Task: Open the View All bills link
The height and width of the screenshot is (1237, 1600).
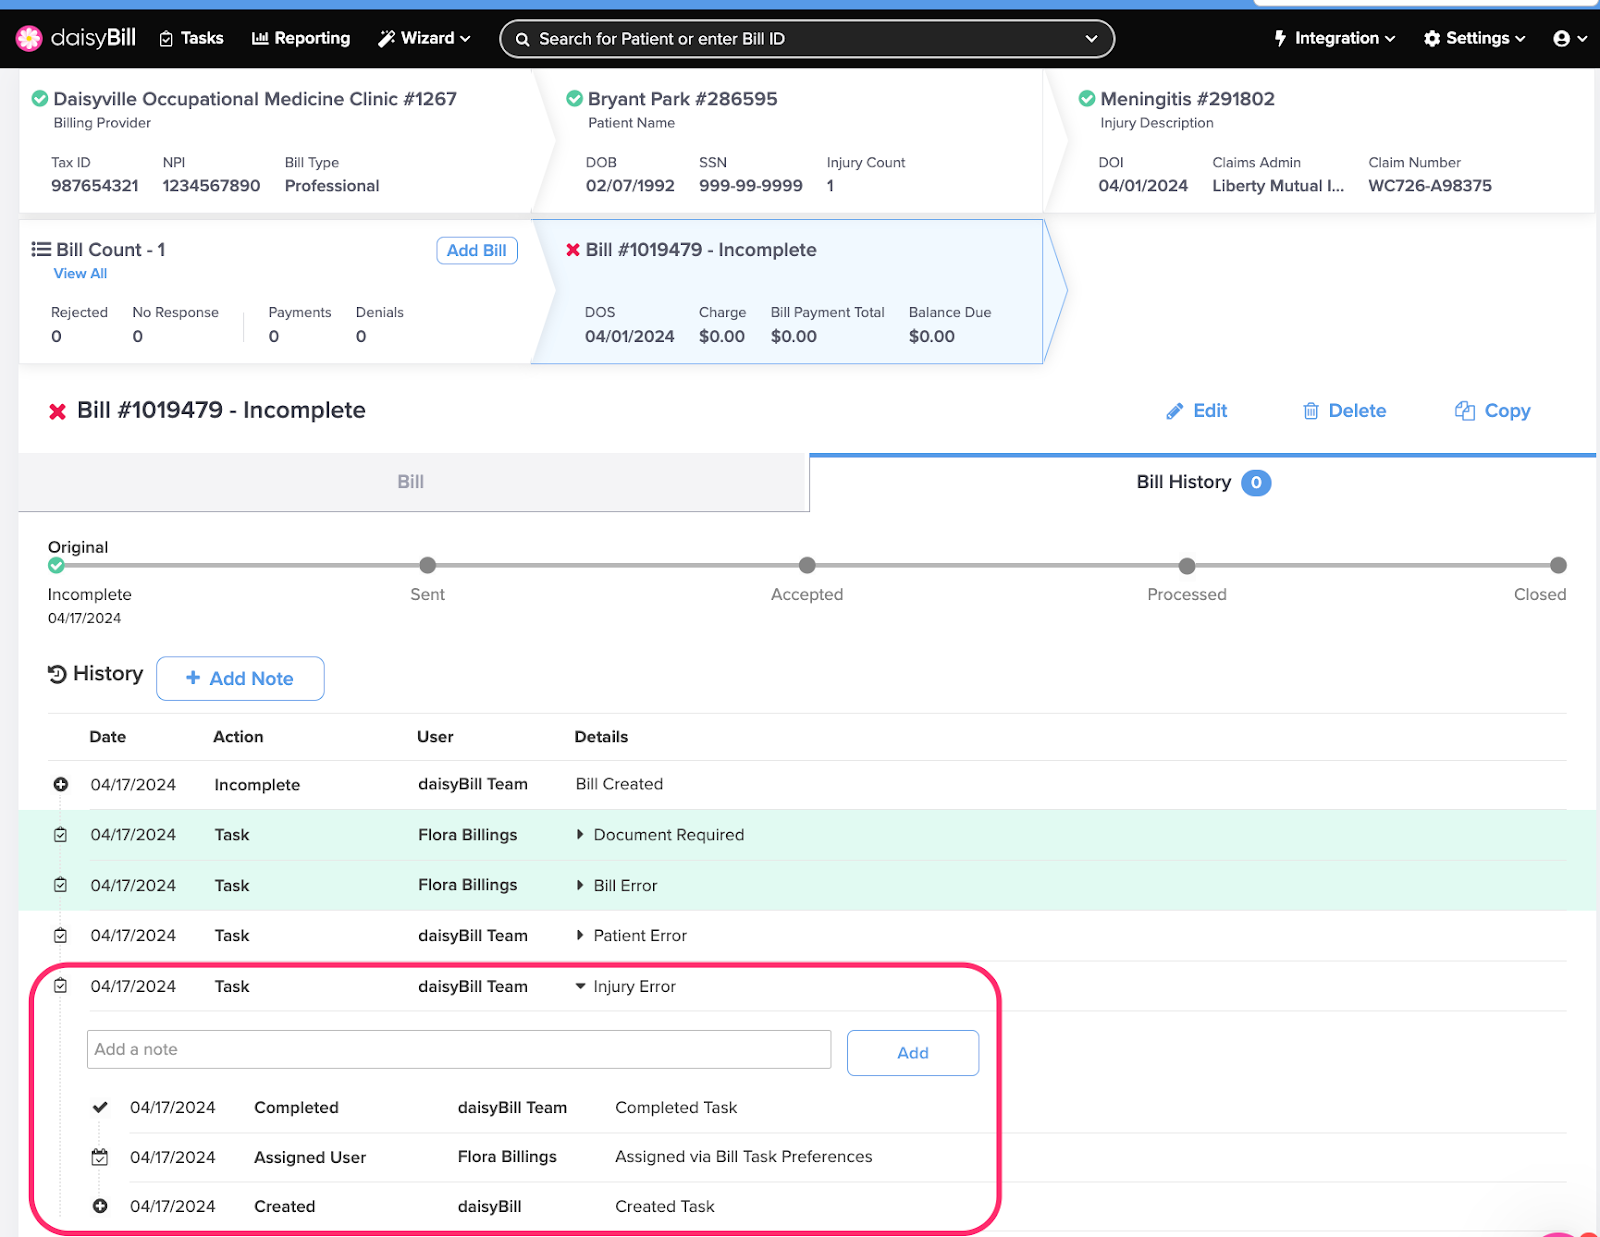Action: pos(80,274)
